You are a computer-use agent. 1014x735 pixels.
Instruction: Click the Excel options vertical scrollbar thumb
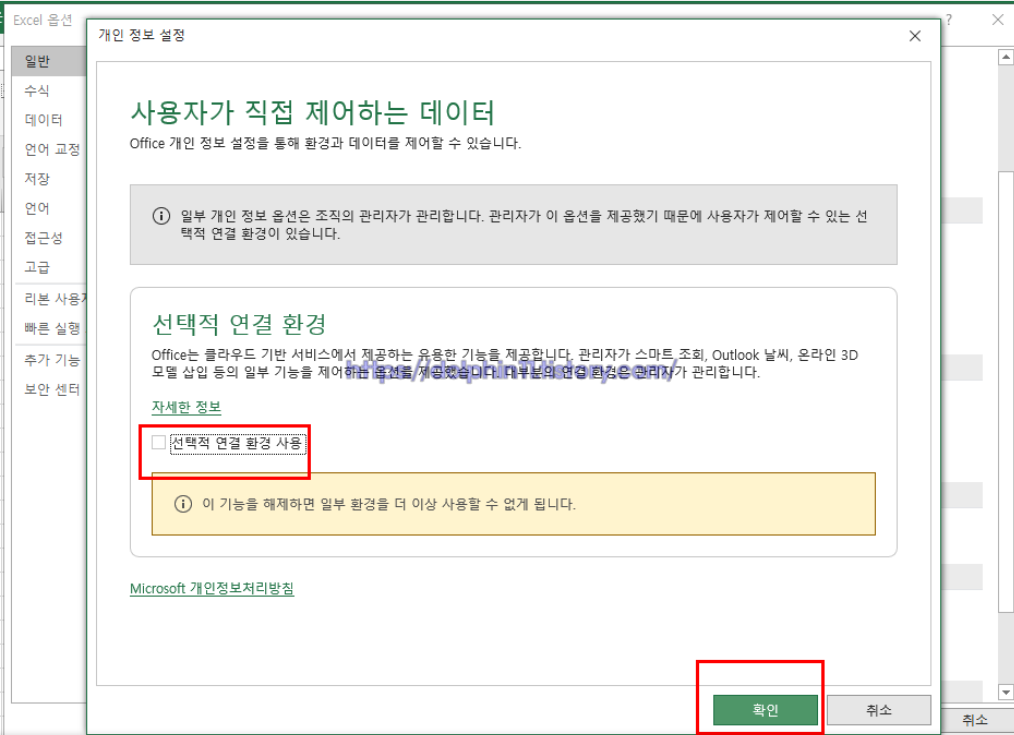(1006, 391)
